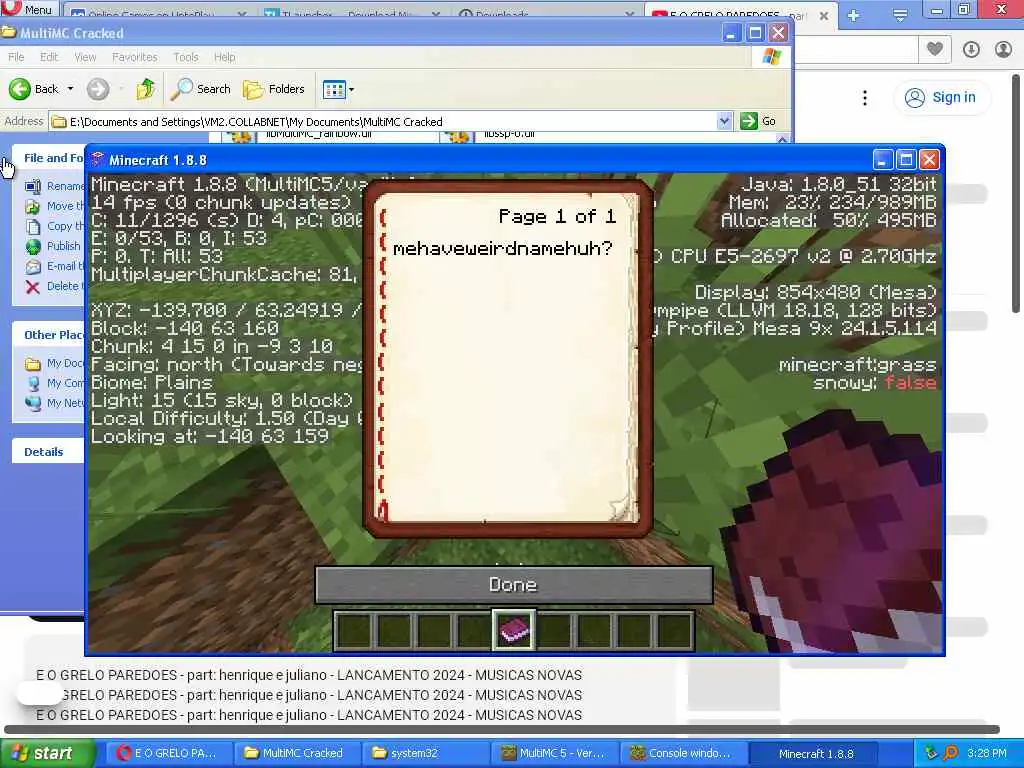Toggle Folders pane in explorer toolbar
This screenshot has height=768, width=1024.
[274, 89]
